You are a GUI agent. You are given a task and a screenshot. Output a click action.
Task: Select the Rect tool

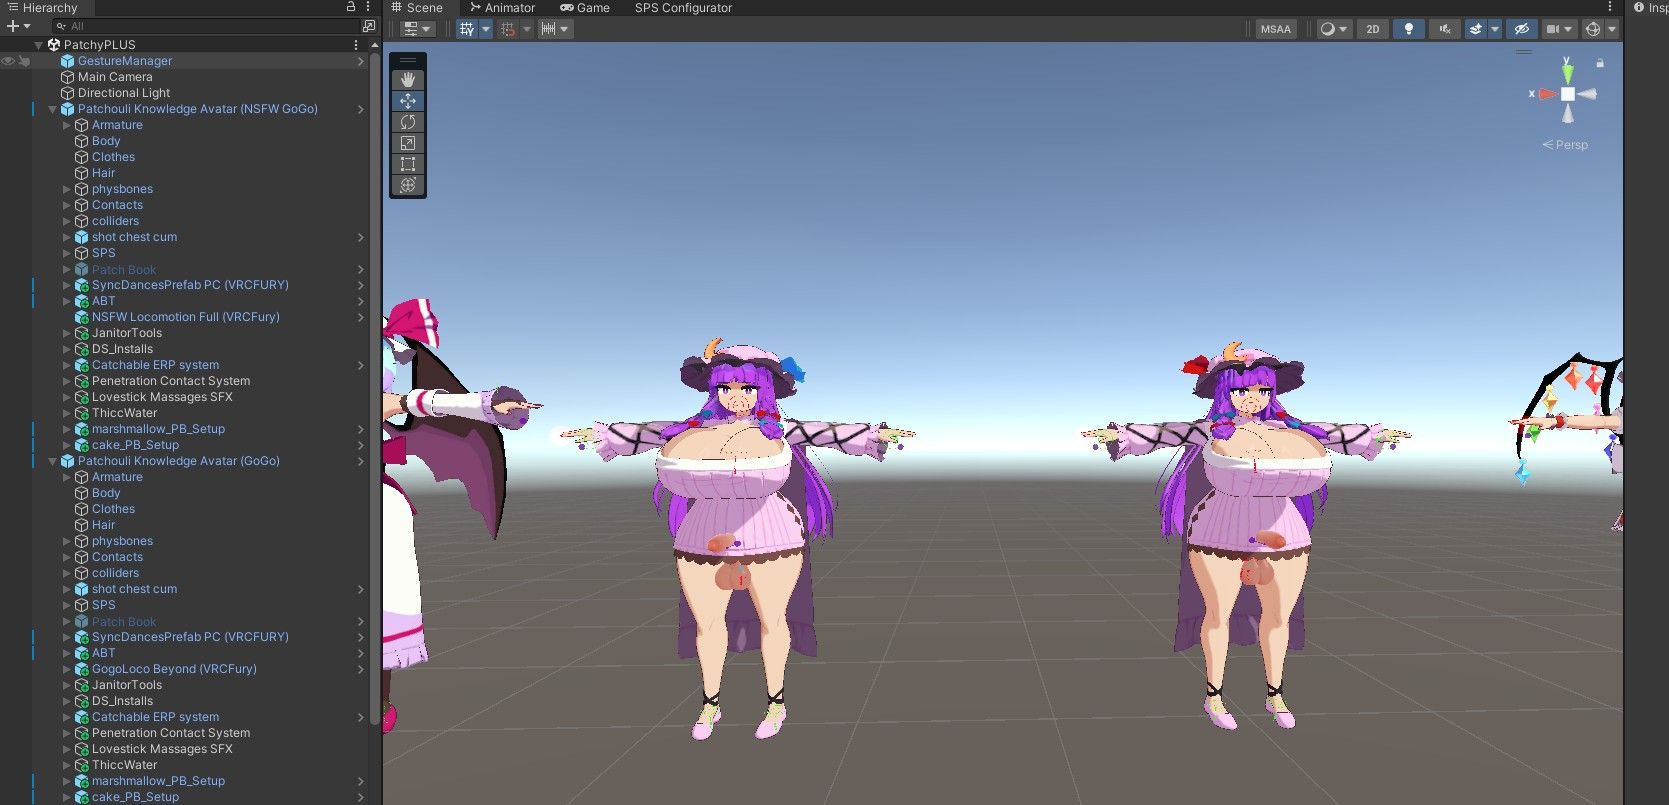coord(408,163)
